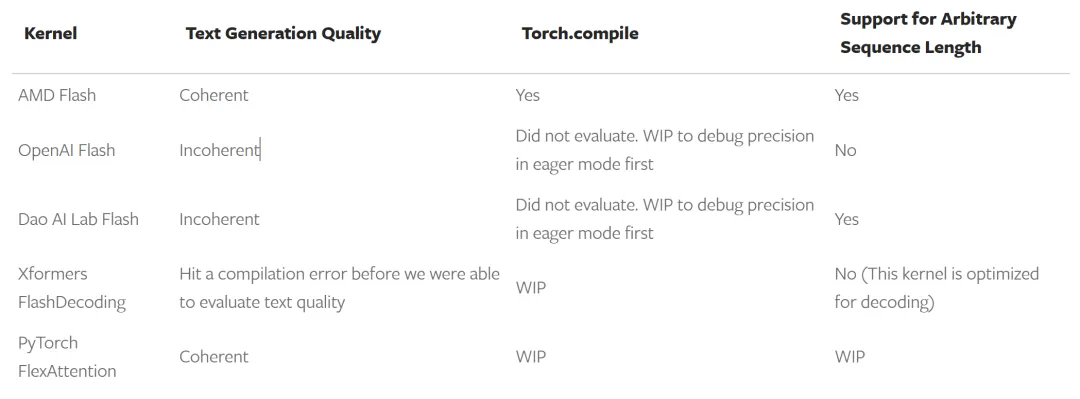Select the AMD Flash row label
The height and width of the screenshot is (399, 1080).
coord(57,95)
